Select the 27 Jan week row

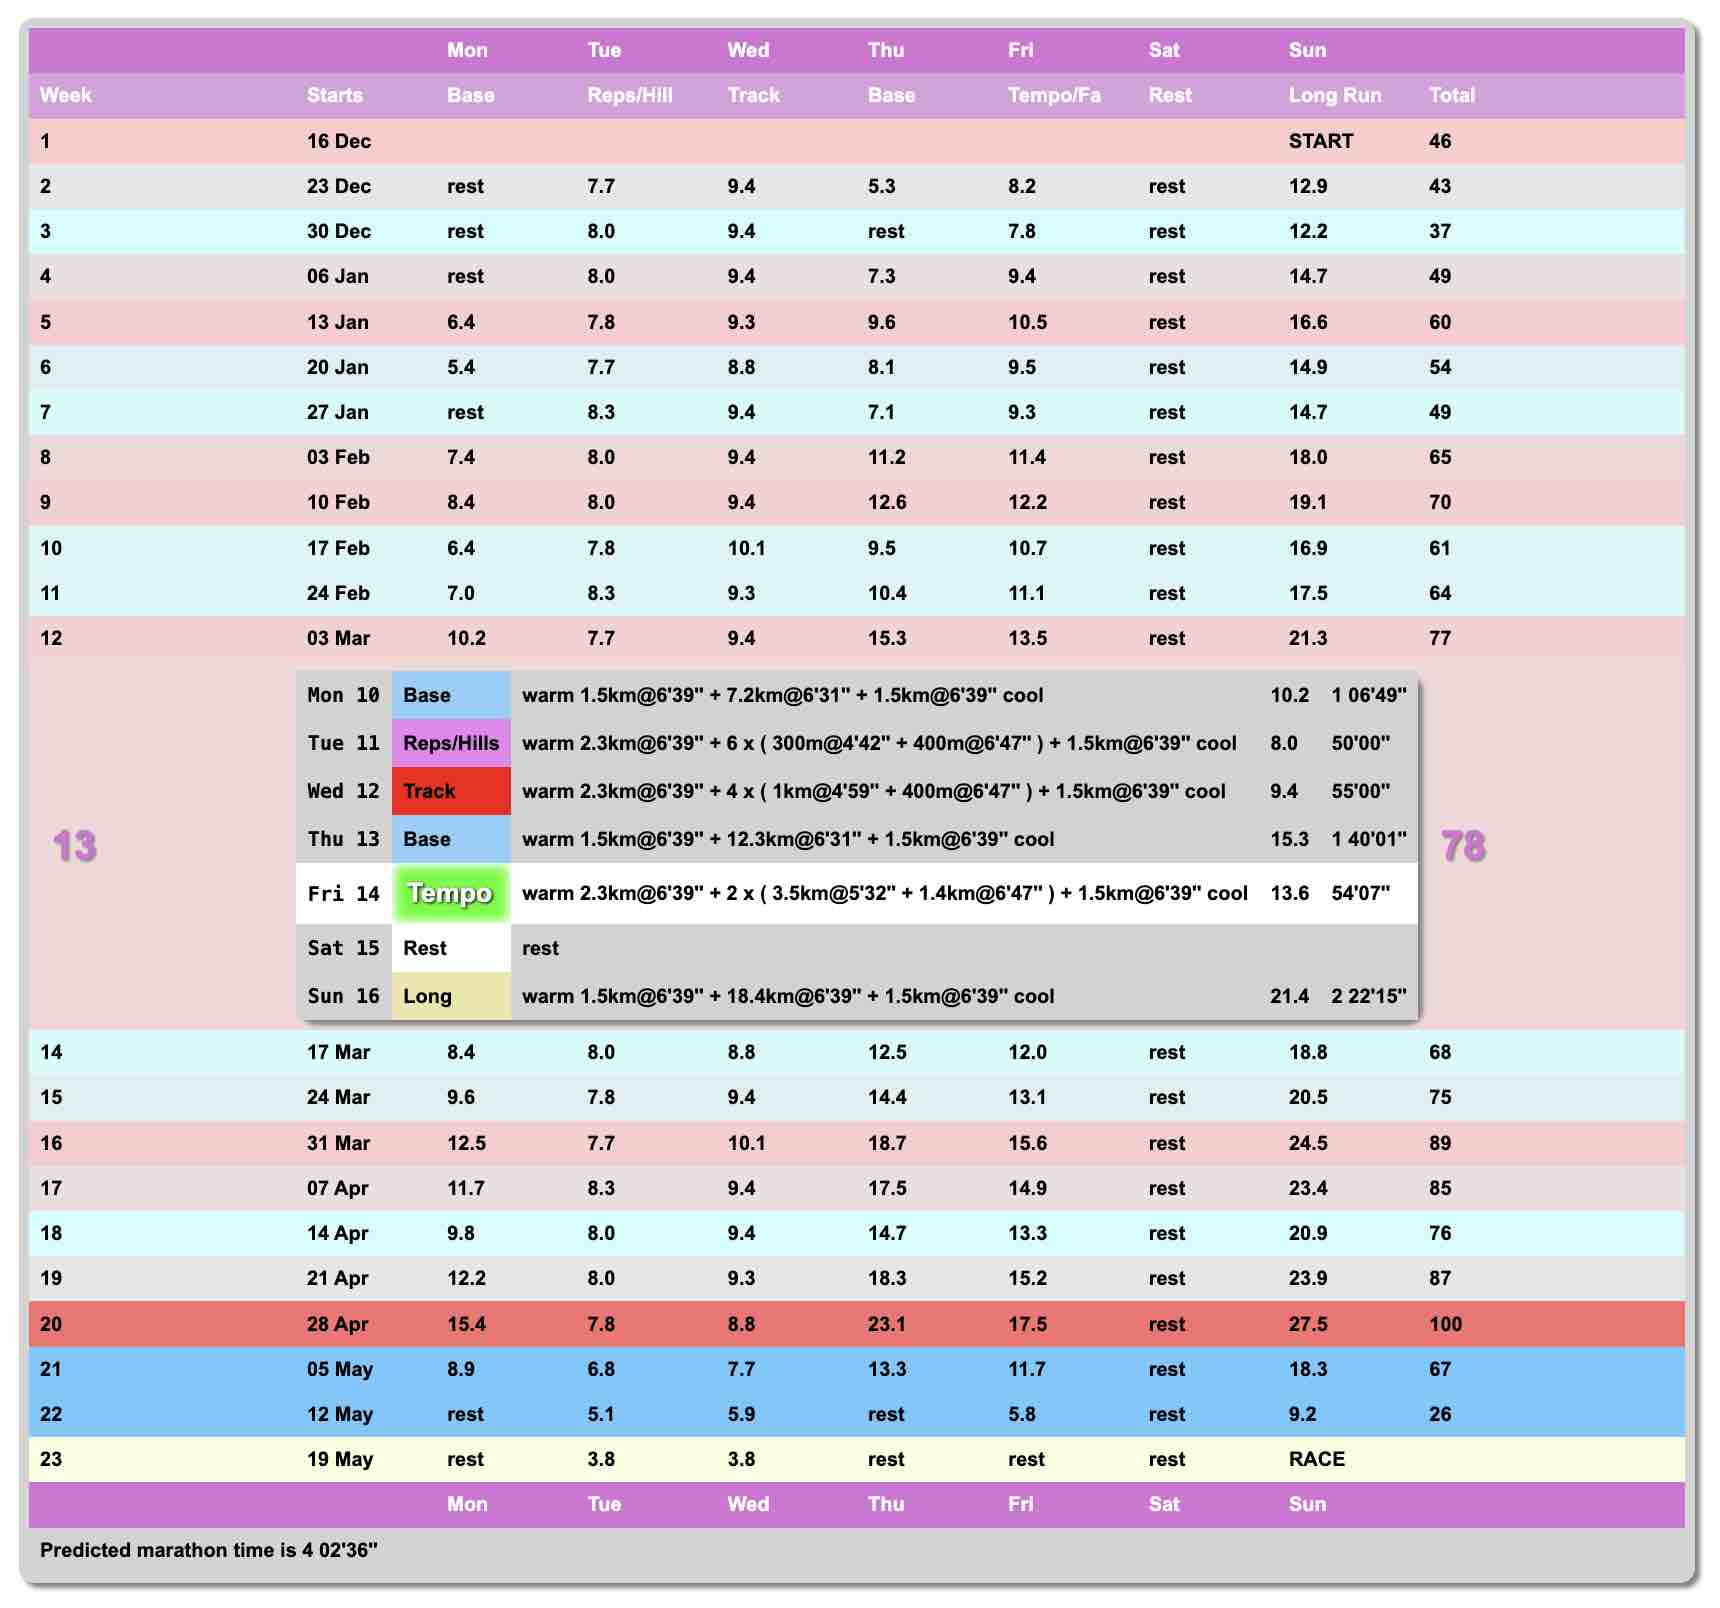[x=857, y=412]
